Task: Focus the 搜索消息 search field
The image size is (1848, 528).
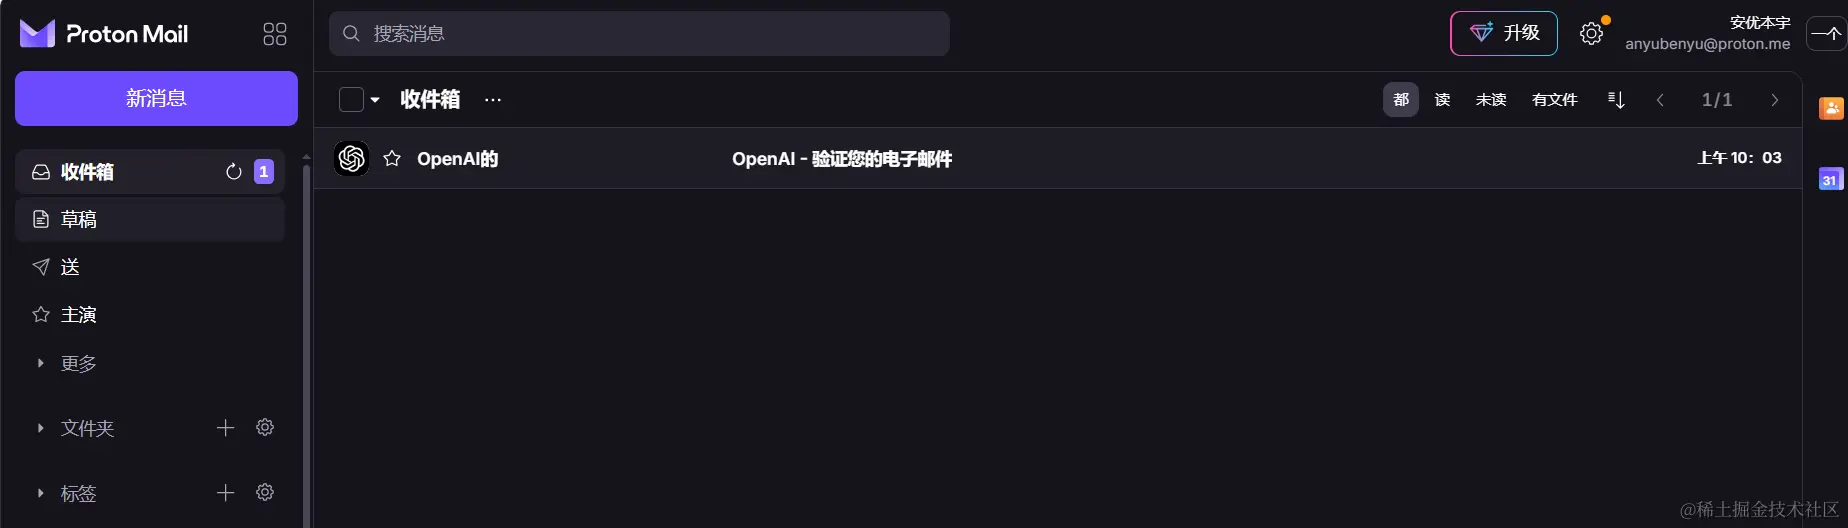Action: point(639,33)
